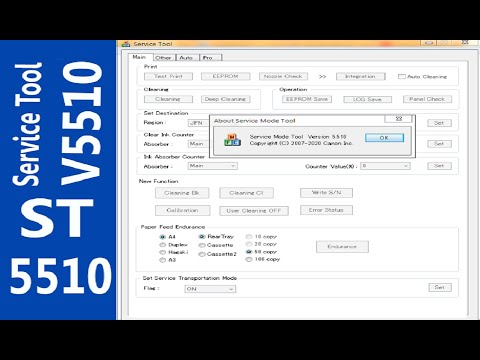Click Set in Service Transportation Mode row
The width and height of the screenshot is (480, 360).
[x=440, y=287]
